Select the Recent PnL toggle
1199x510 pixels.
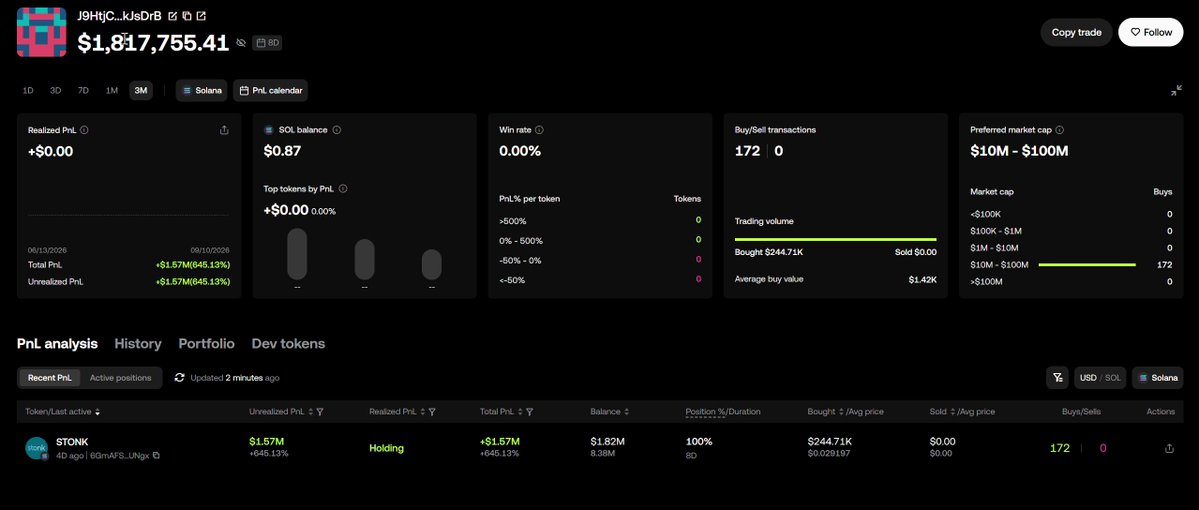coord(50,378)
